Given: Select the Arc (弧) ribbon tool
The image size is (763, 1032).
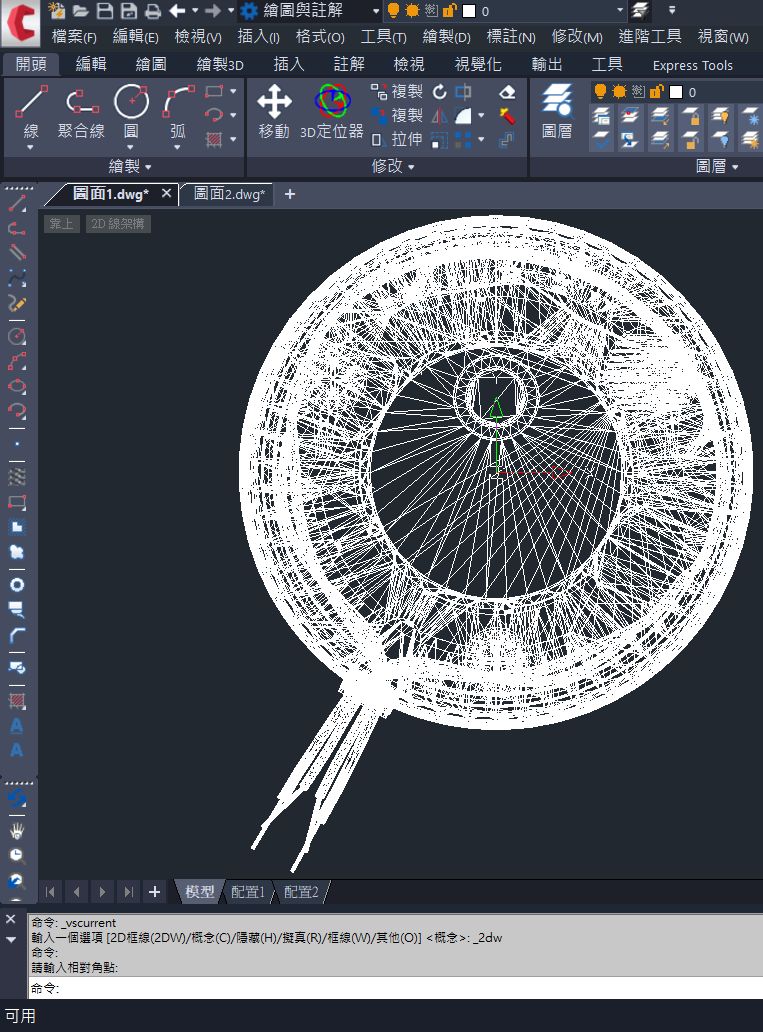Looking at the screenshot, I should tap(178, 112).
